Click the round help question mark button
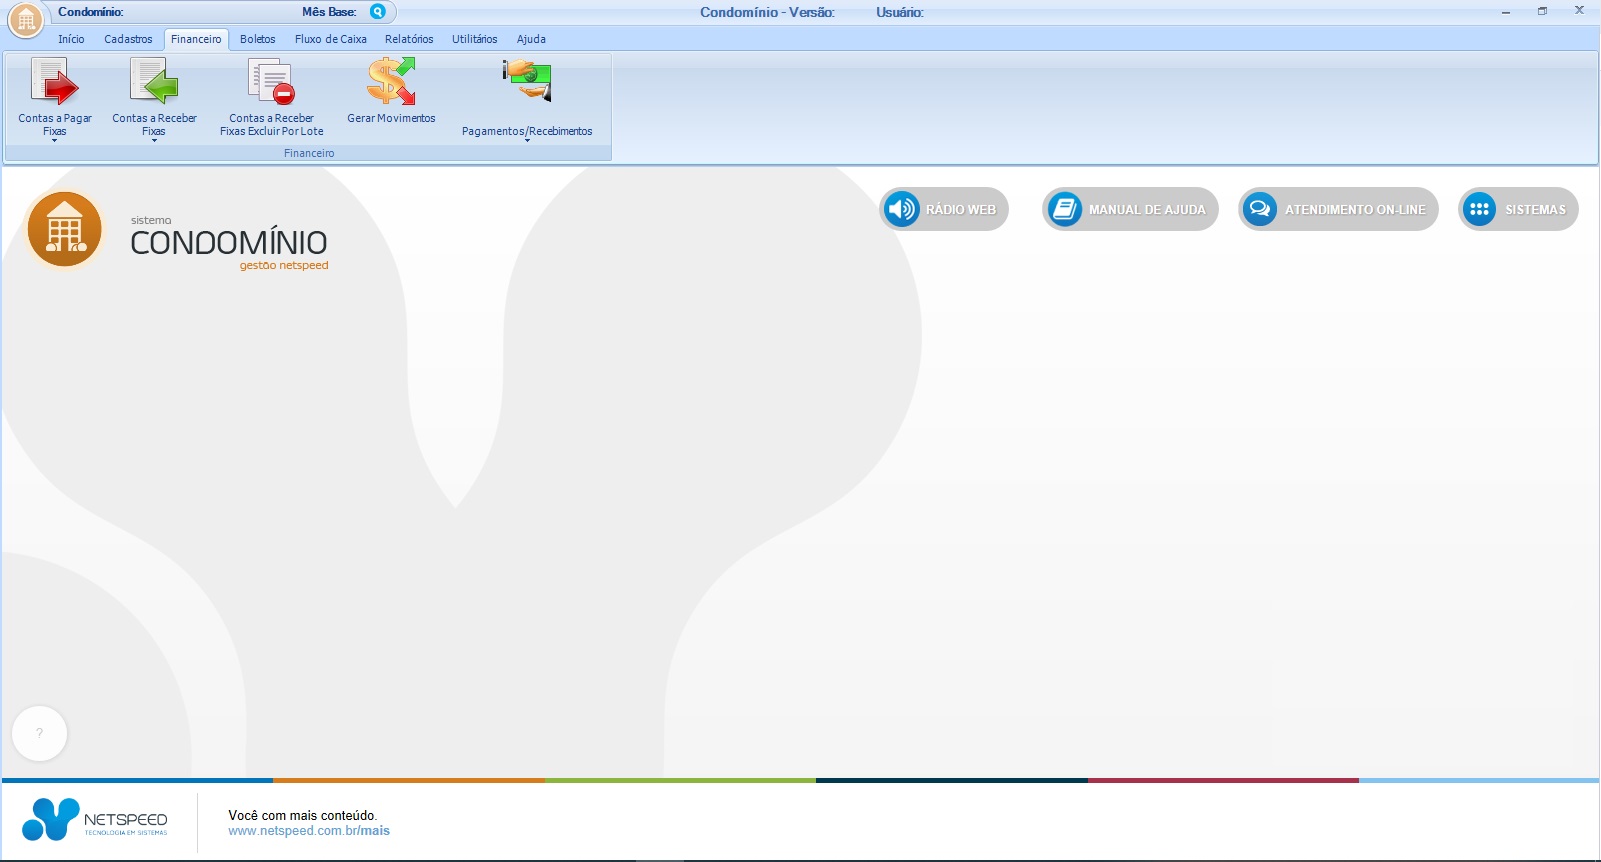This screenshot has height=862, width=1601. [39, 733]
